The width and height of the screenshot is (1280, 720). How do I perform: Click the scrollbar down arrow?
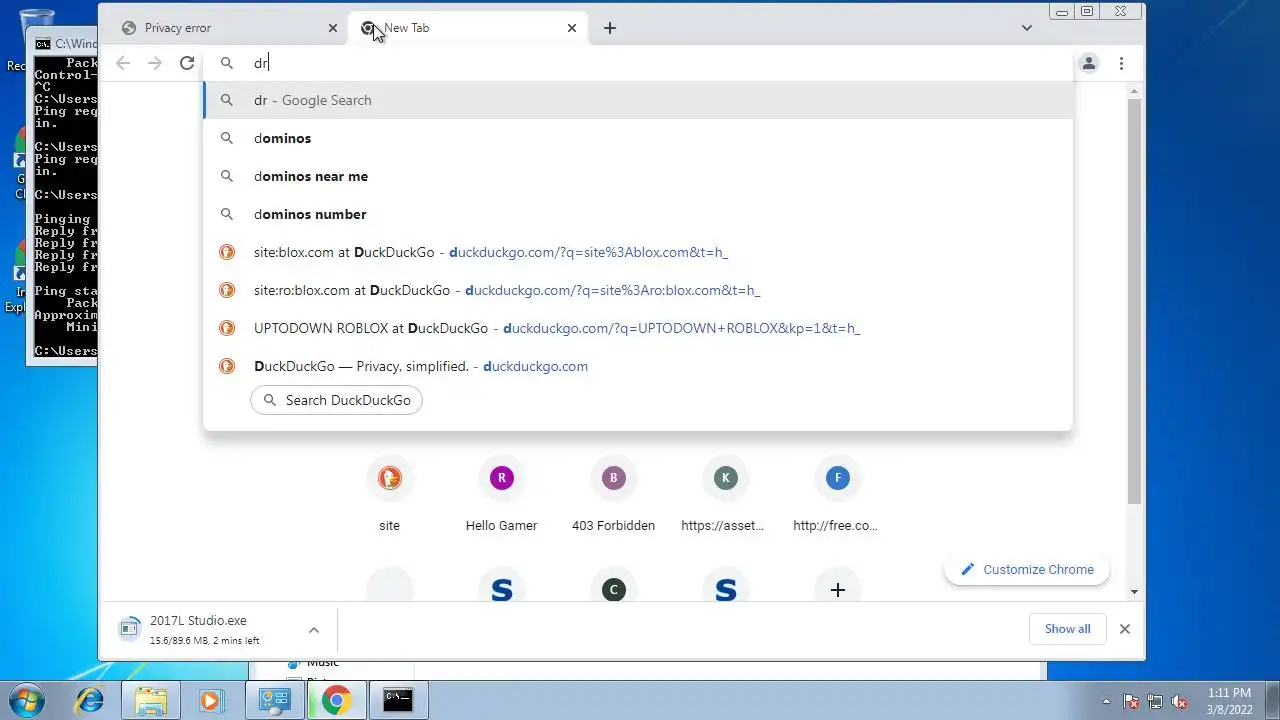[1134, 592]
